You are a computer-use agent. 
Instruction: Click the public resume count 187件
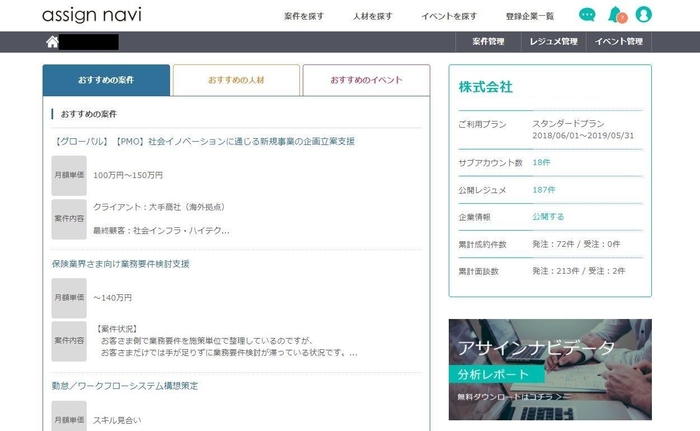(x=544, y=190)
